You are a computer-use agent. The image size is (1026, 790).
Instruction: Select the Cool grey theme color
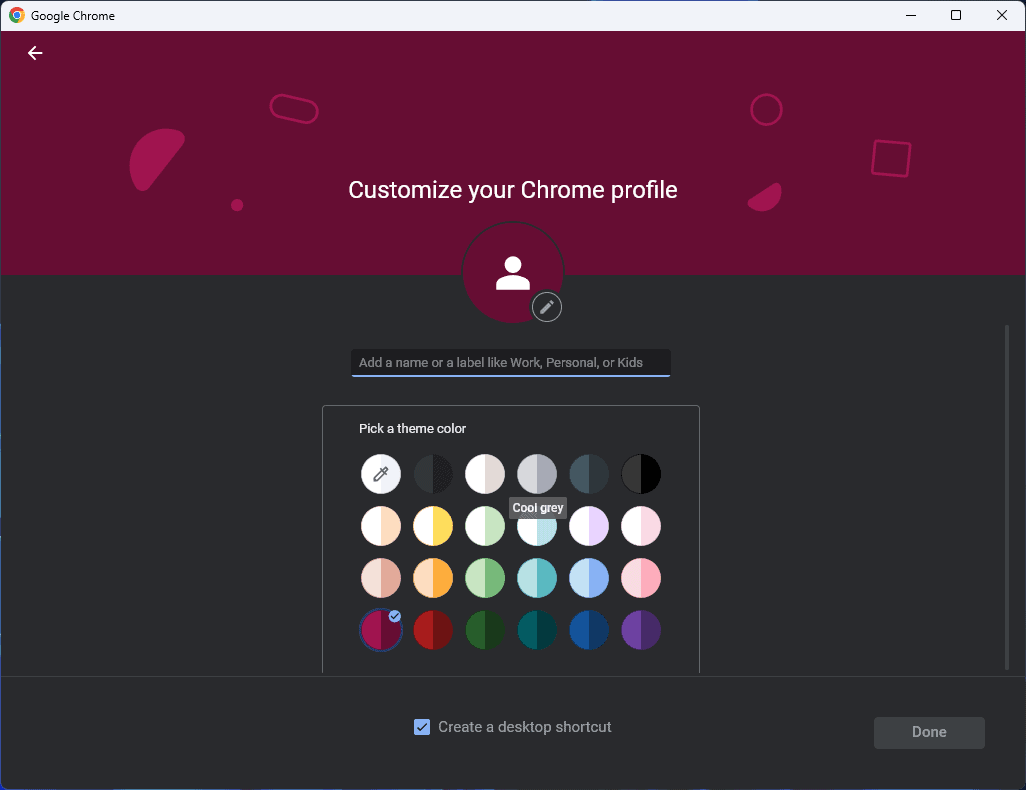[537, 474]
